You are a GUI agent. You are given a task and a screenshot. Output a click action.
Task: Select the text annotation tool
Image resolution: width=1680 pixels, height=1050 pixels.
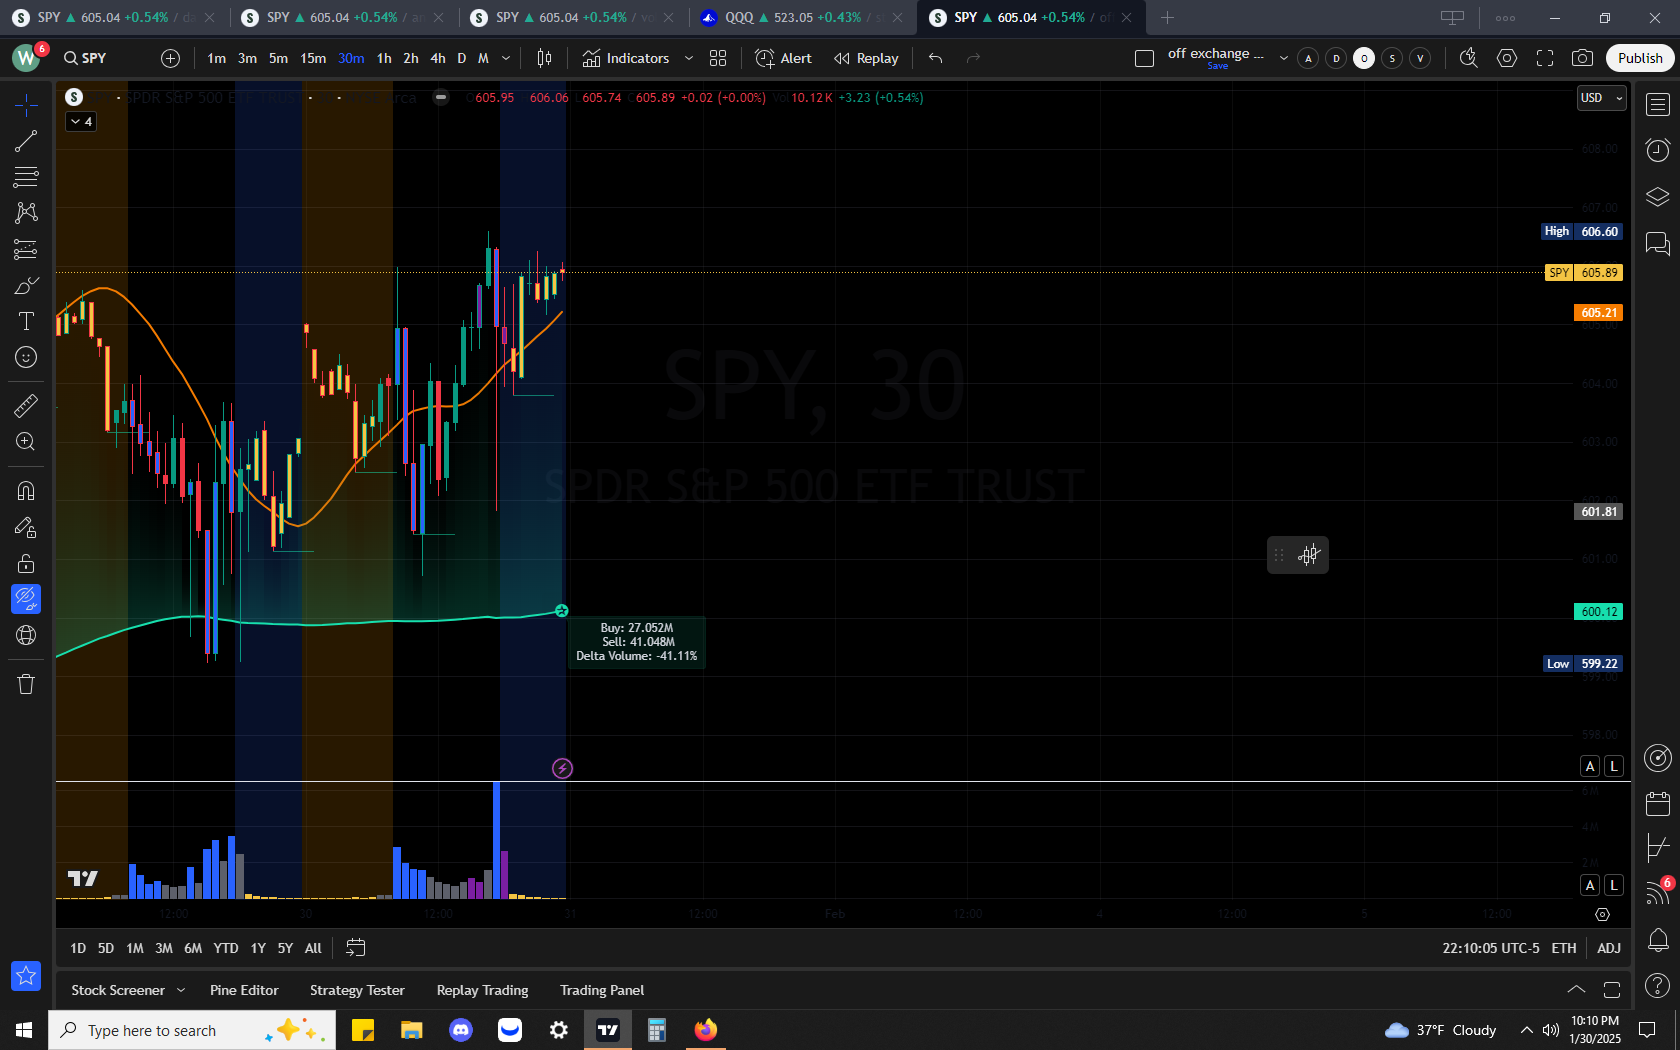[x=26, y=321]
